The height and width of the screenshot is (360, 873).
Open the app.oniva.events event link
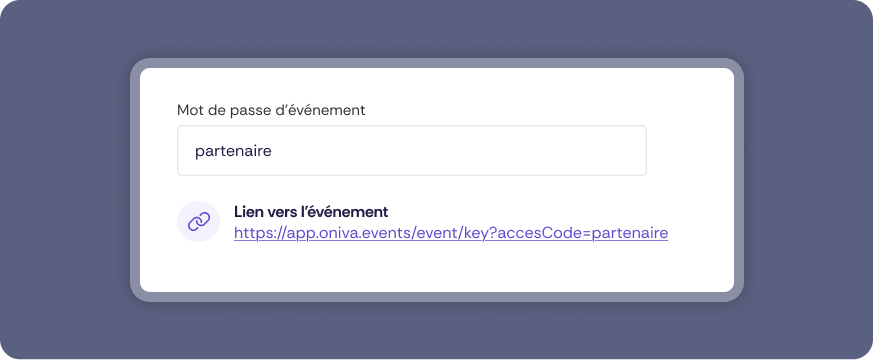coord(451,233)
